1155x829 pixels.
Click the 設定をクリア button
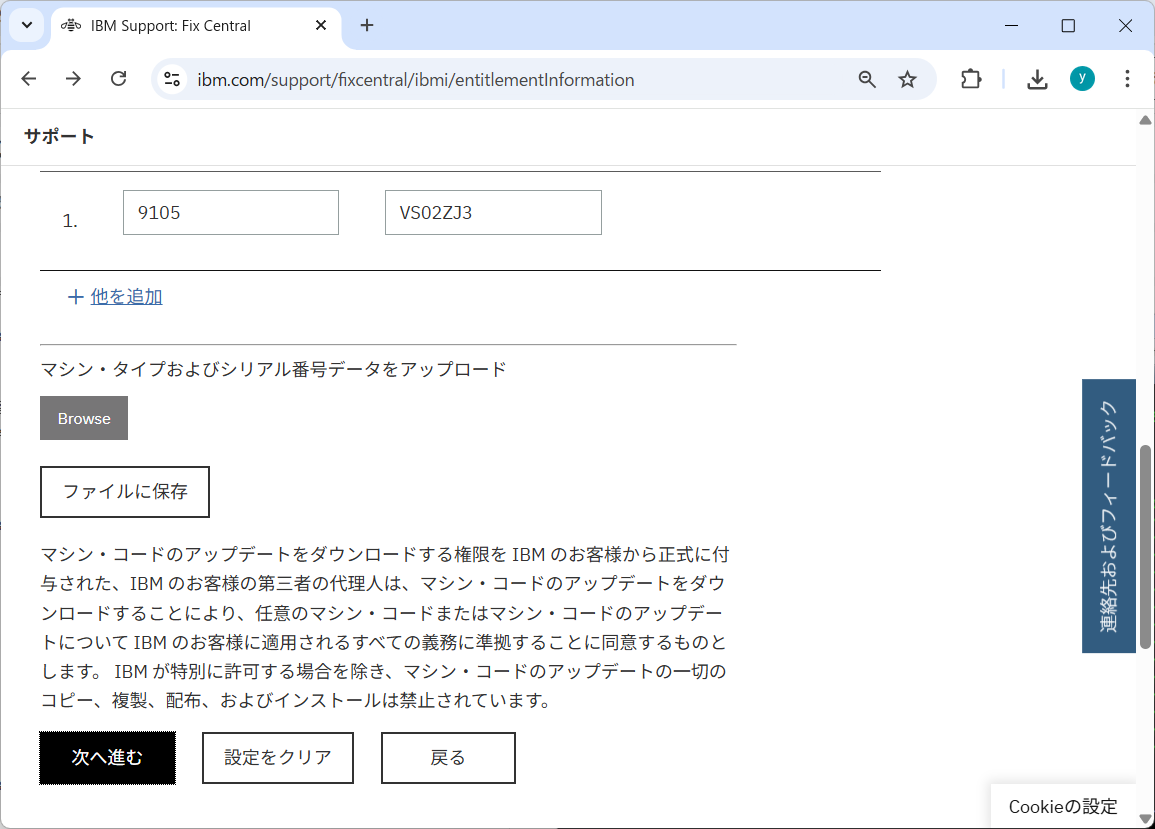278,758
